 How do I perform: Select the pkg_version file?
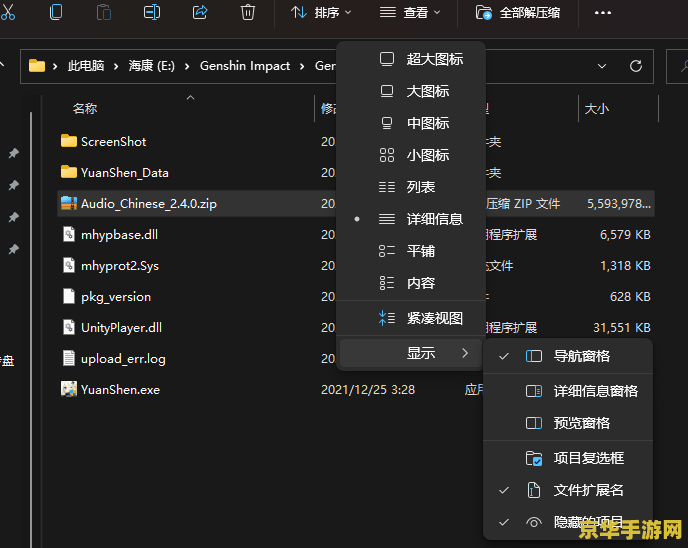tap(116, 297)
